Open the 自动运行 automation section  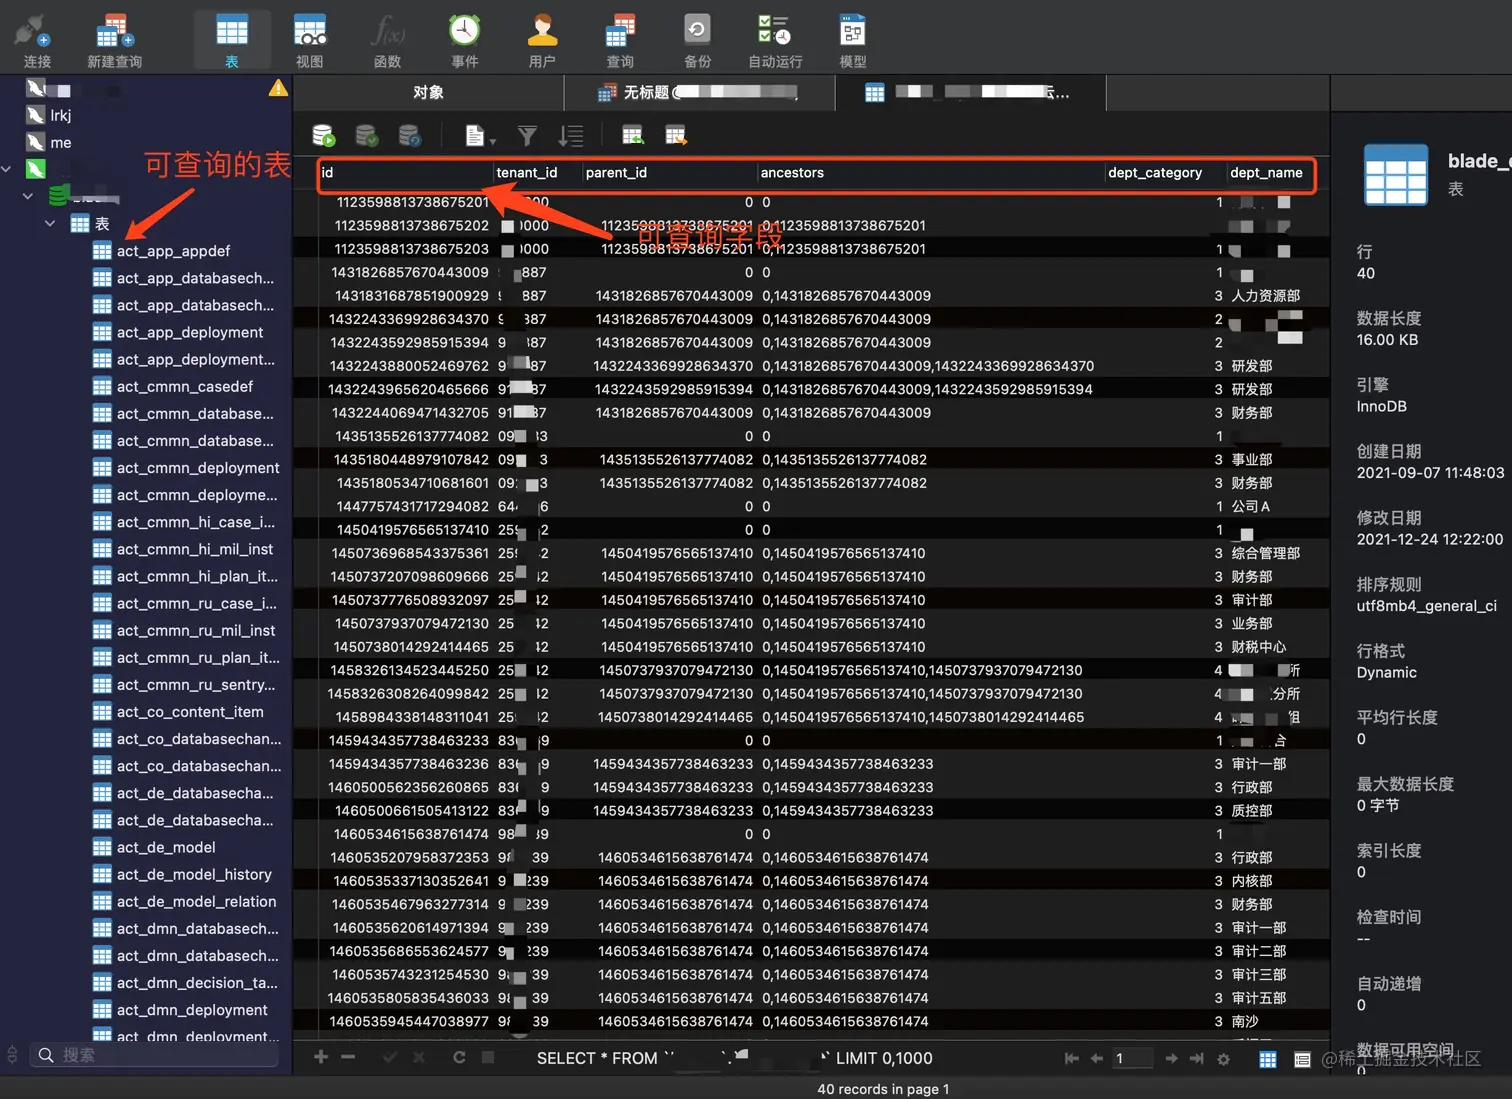775,40
